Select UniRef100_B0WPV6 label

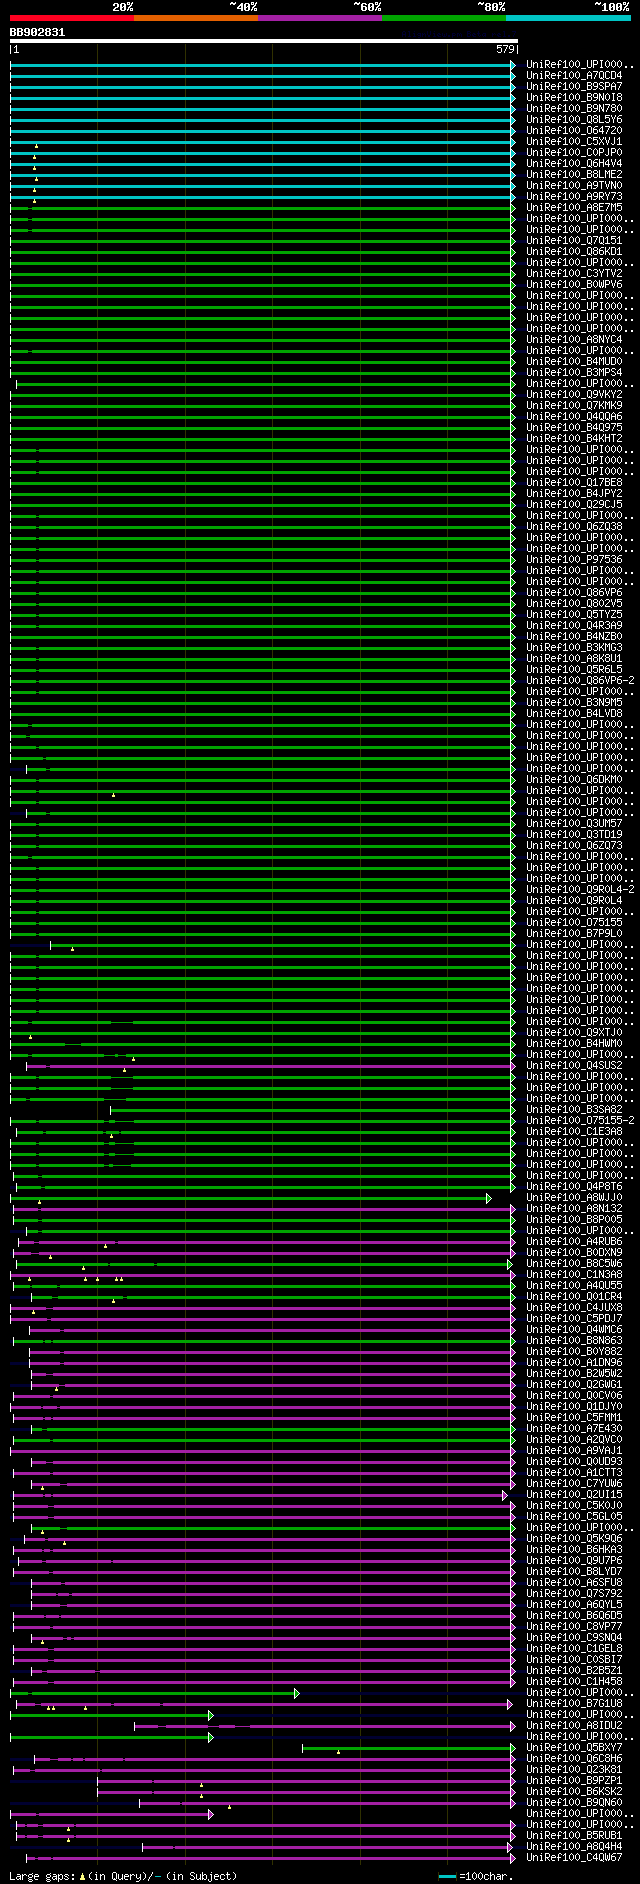pyautogui.click(x=574, y=285)
